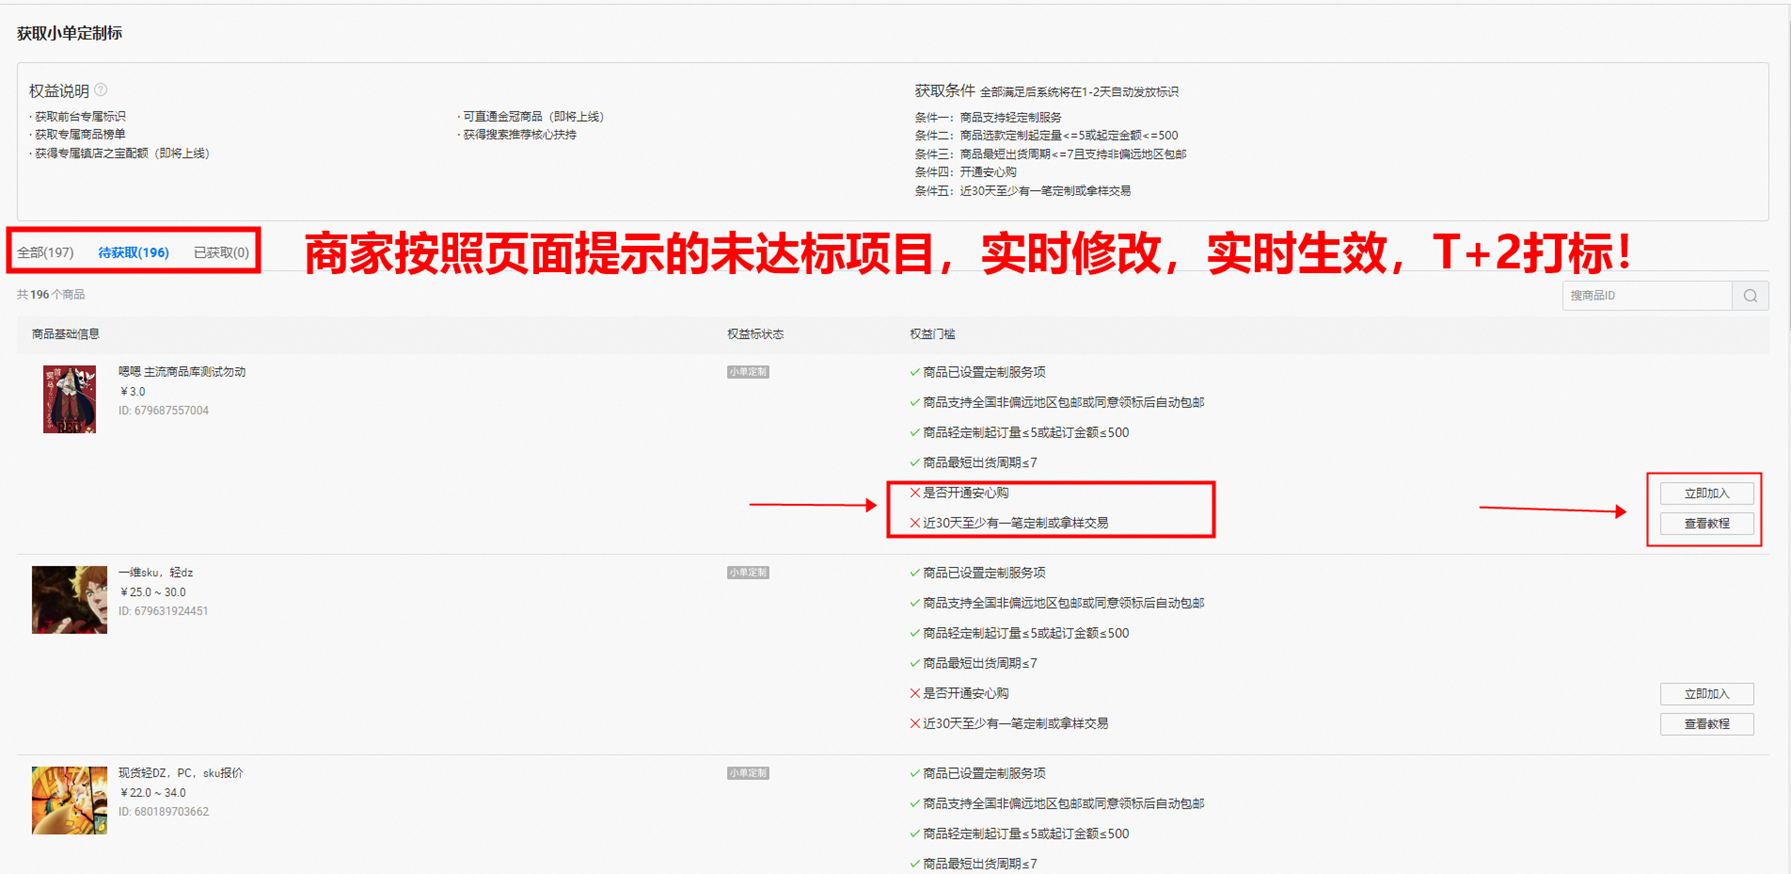Click product title 一维sku, 轻dz
1791x874 pixels.
tap(156, 573)
